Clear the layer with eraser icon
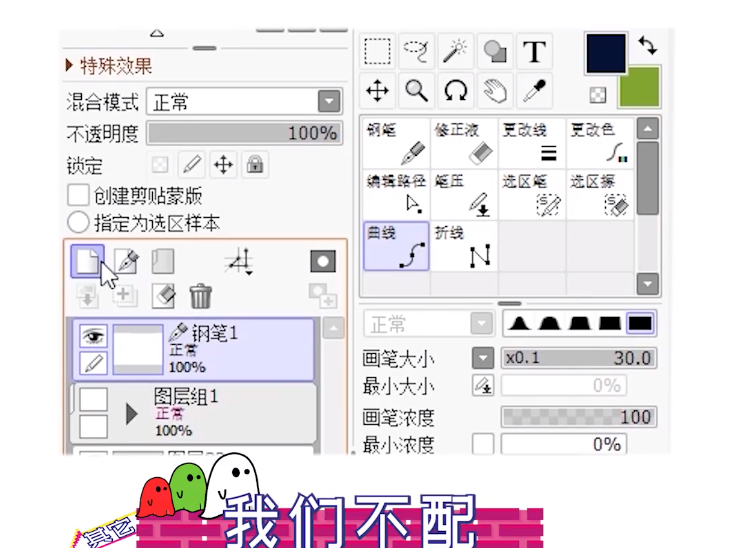This screenshot has height=548, width=740. (163, 296)
